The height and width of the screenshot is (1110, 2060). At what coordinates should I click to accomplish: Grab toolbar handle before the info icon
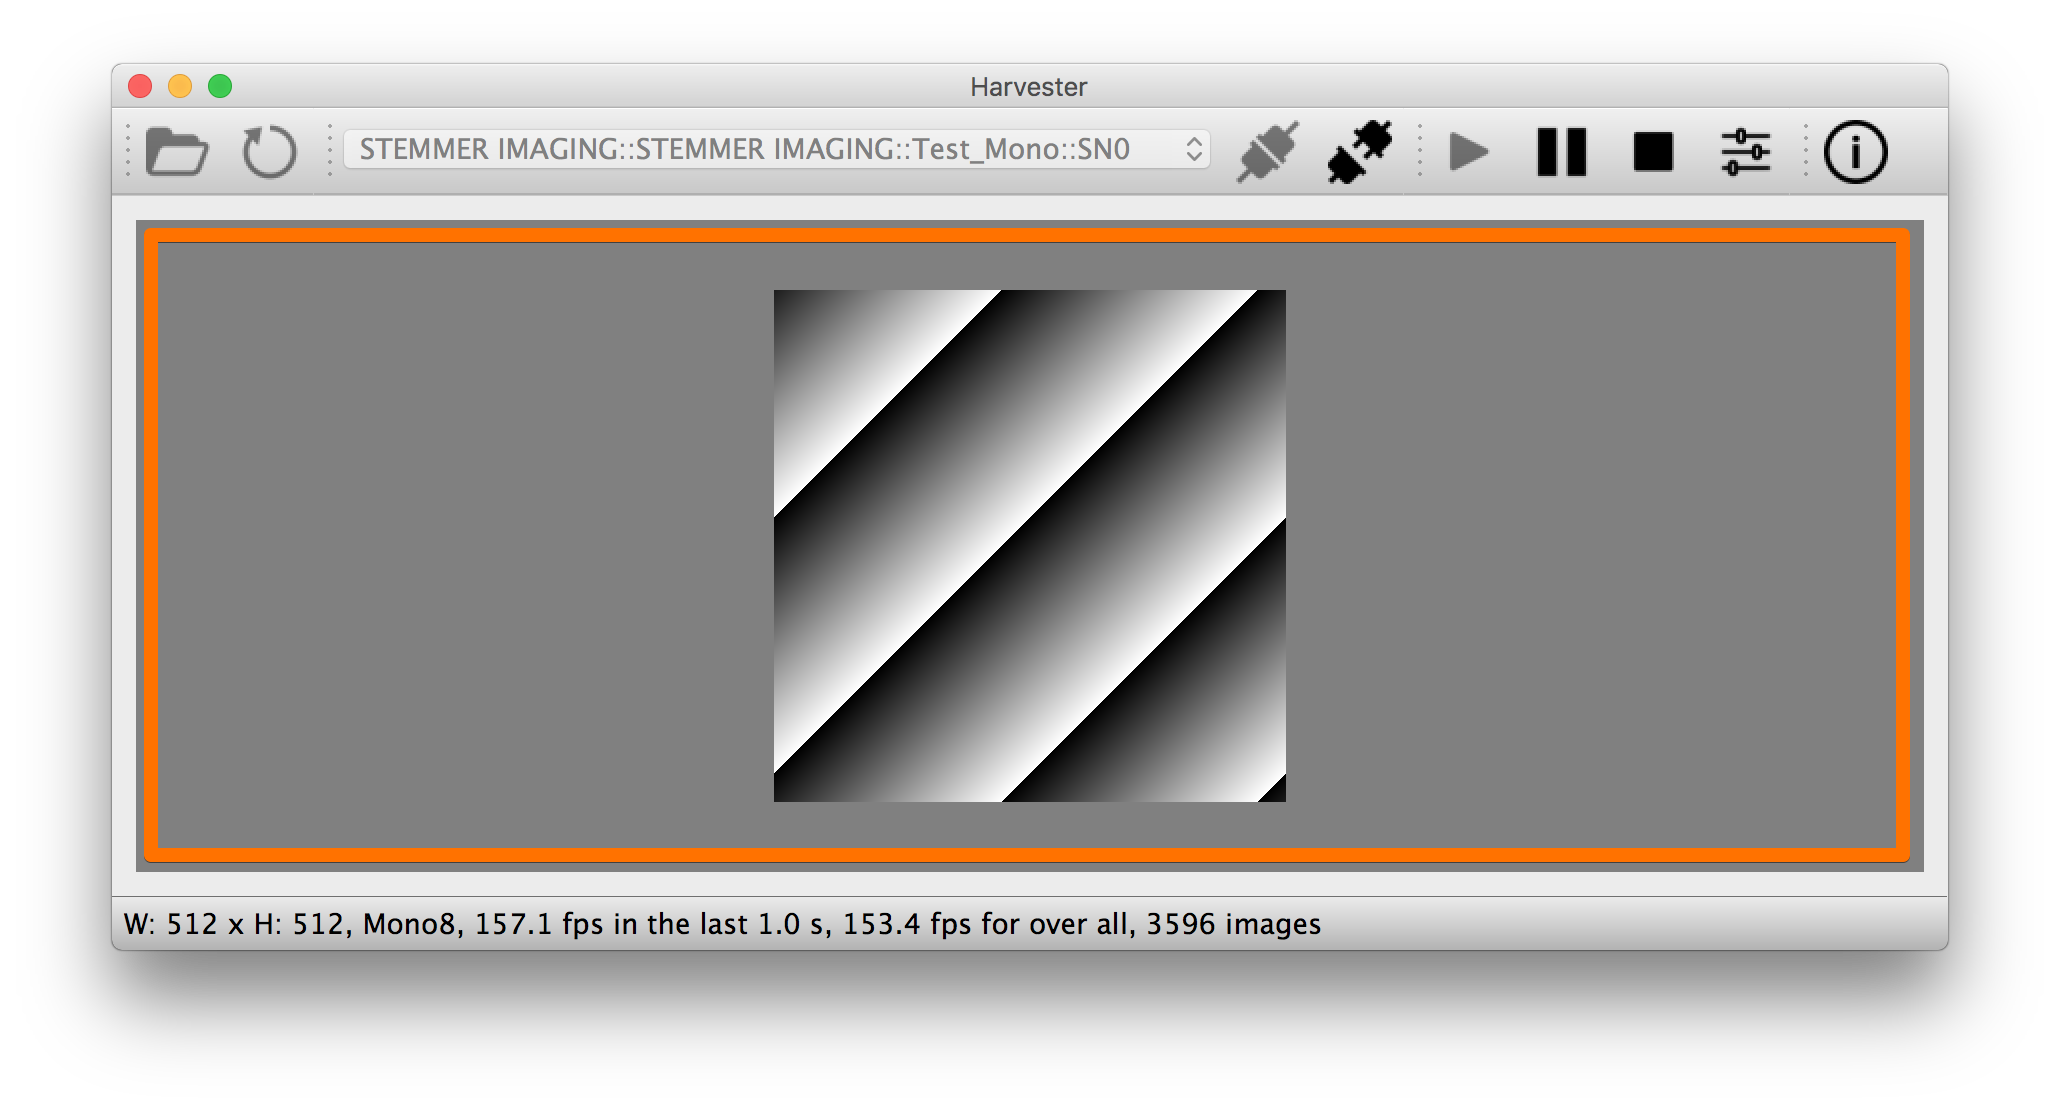(1806, 151)
